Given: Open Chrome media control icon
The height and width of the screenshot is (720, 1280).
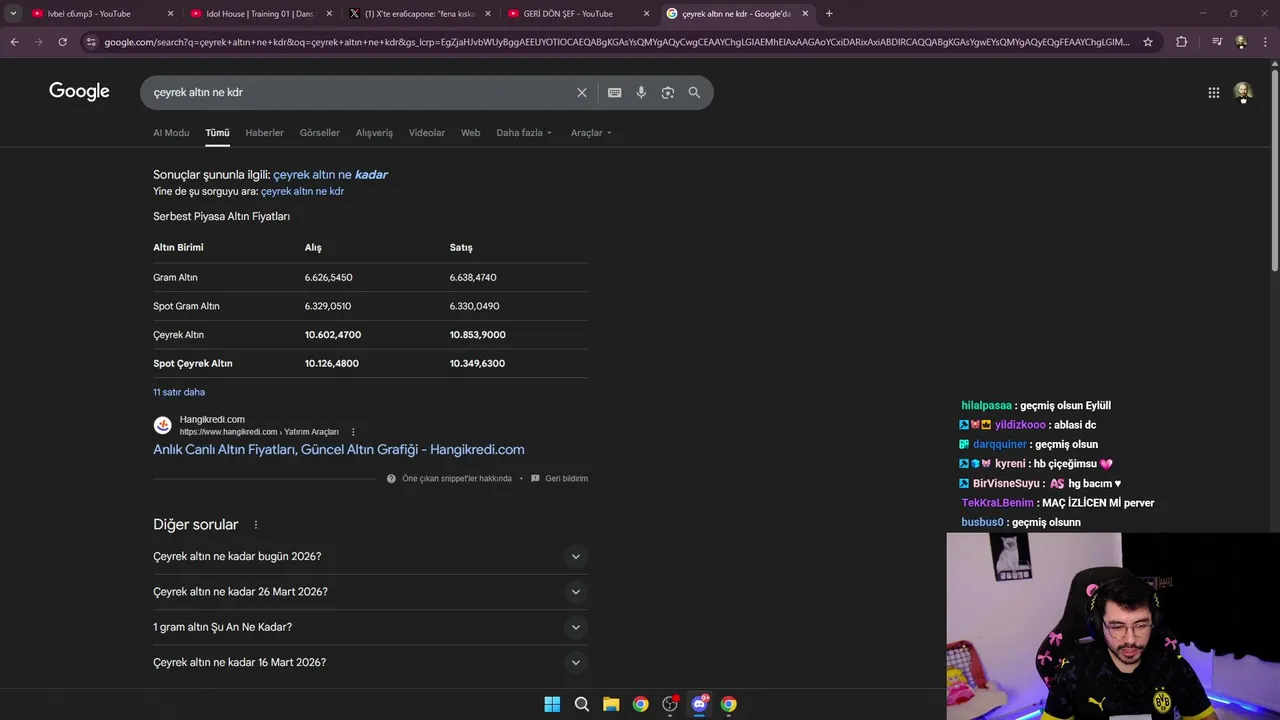Looking at the screenshot, I should [1217, 42].
